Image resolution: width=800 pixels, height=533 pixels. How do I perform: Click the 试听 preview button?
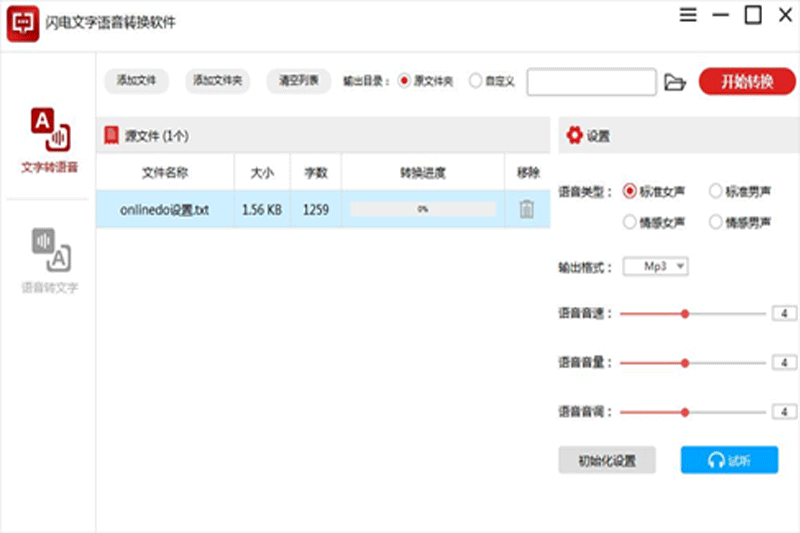click(728, 460)
